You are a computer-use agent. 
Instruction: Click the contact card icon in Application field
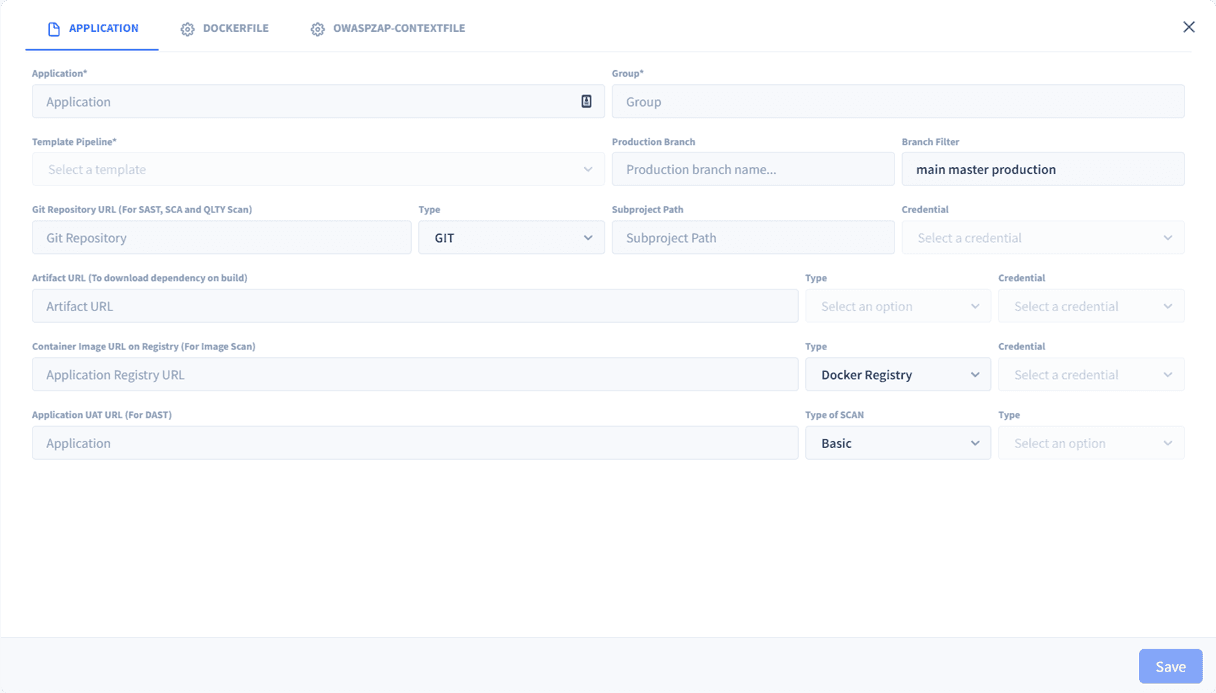[586, 101]
